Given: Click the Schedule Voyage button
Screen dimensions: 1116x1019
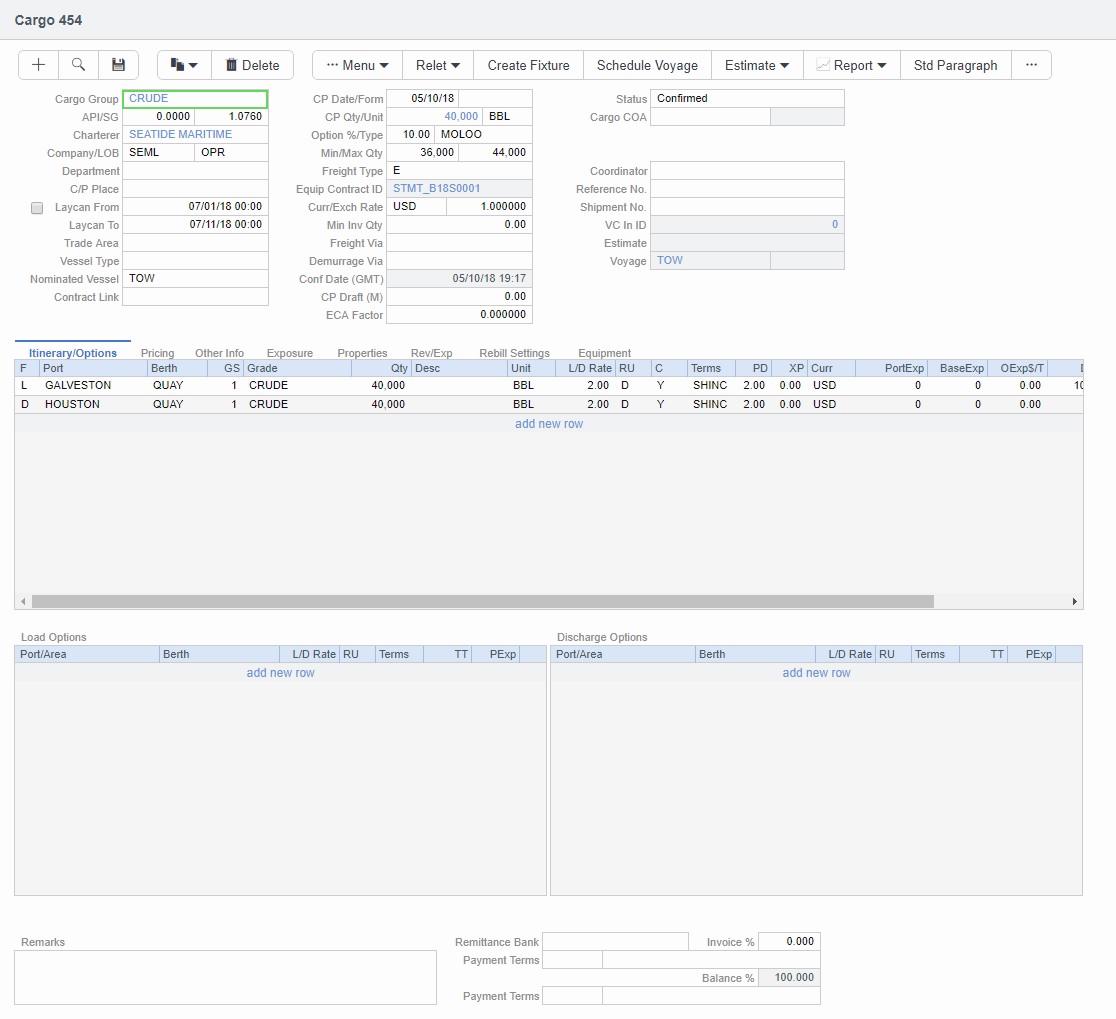Looking at the screenshot, I should pyautogui.click(x=647, y=65).
